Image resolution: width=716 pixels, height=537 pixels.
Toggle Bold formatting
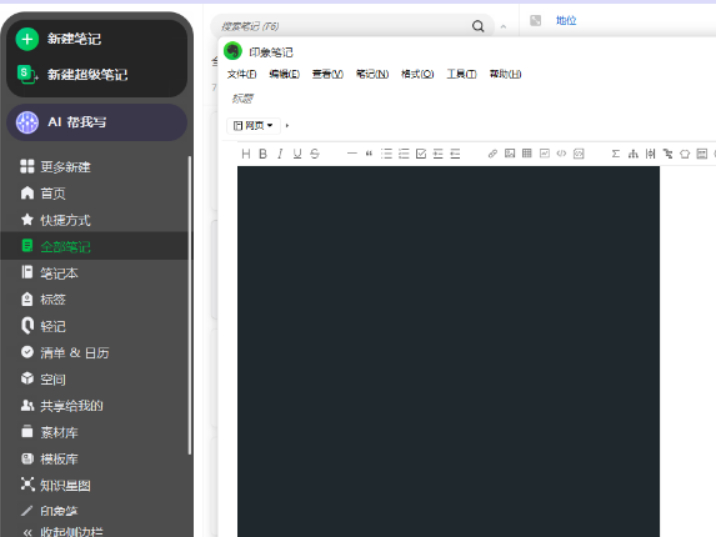coord(263,154)
